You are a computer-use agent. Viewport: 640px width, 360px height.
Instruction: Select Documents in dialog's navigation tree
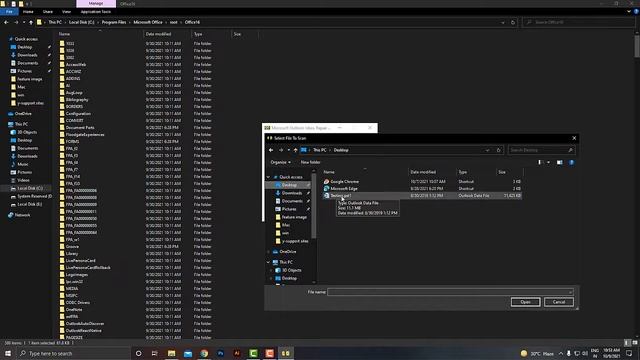click(x=291, y=201)
